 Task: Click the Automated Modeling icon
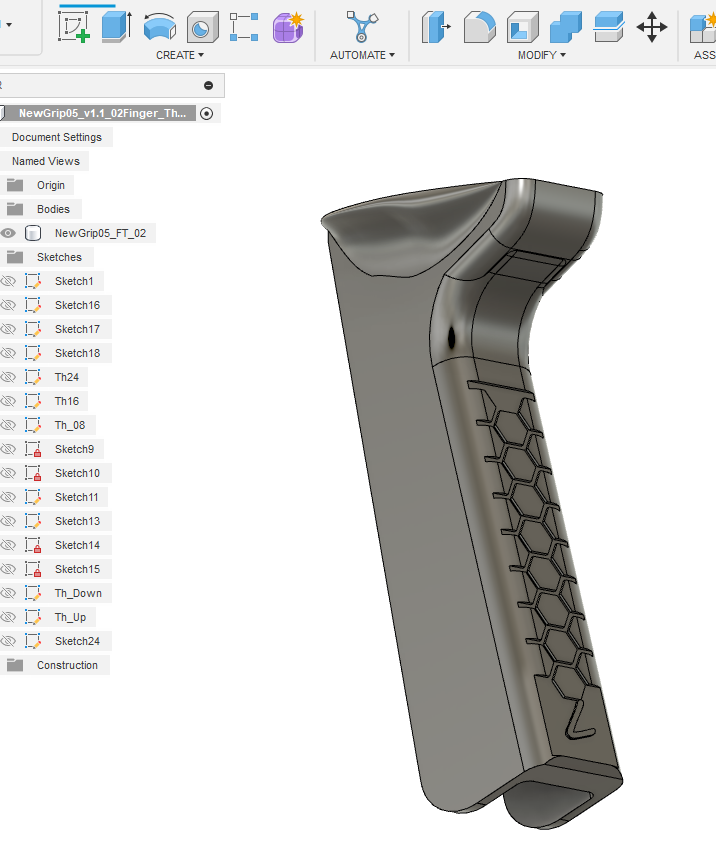pyautogui.click(x=362, y=27)
